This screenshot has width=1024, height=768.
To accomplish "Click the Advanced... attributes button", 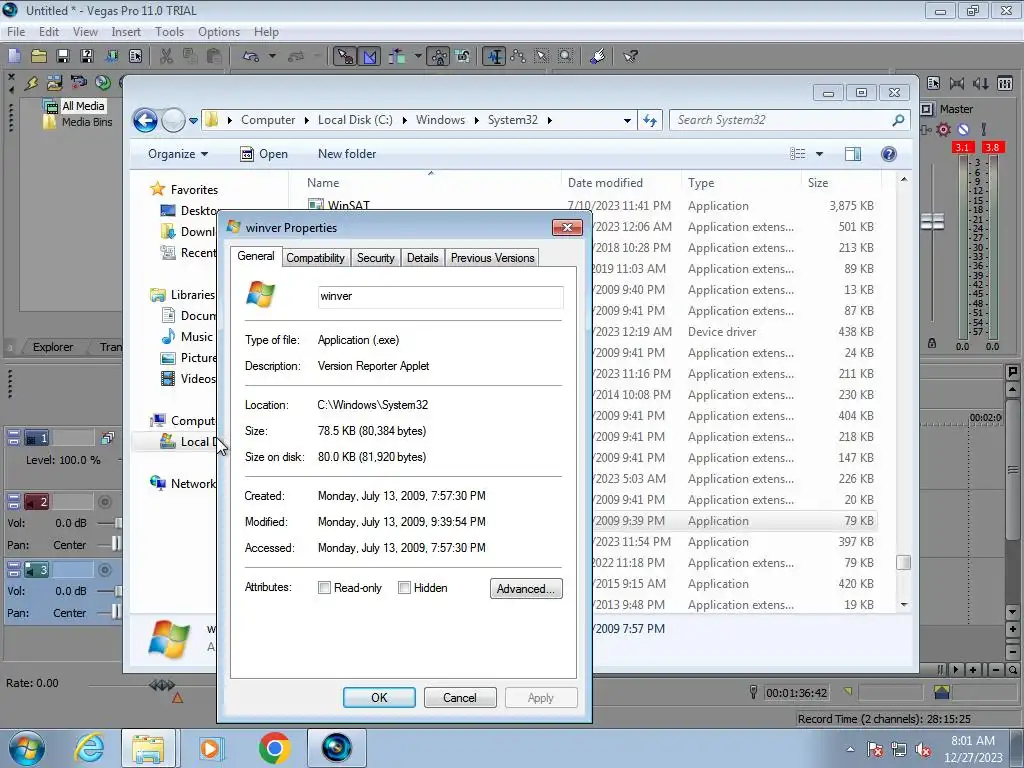I will [x=526, y=588].
